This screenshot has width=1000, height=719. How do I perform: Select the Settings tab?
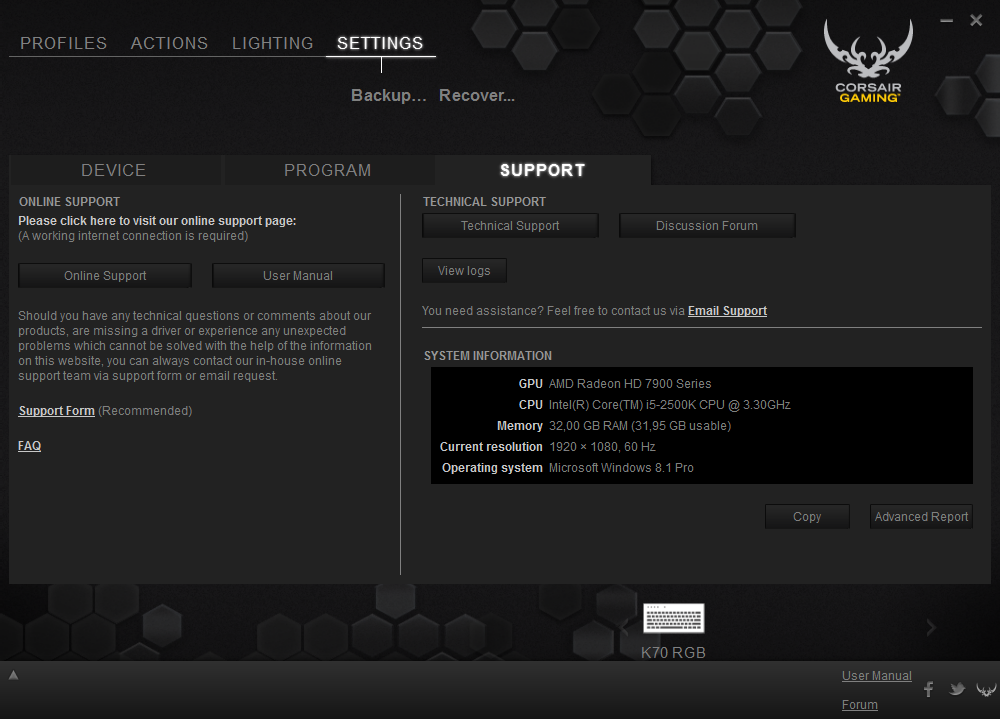[x=380, y=43]
